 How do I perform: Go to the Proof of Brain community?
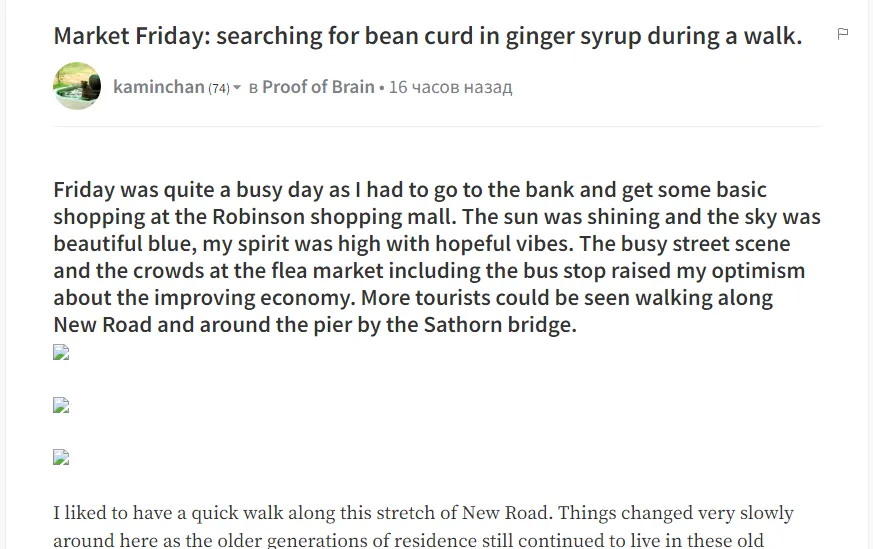coord(318,87)
